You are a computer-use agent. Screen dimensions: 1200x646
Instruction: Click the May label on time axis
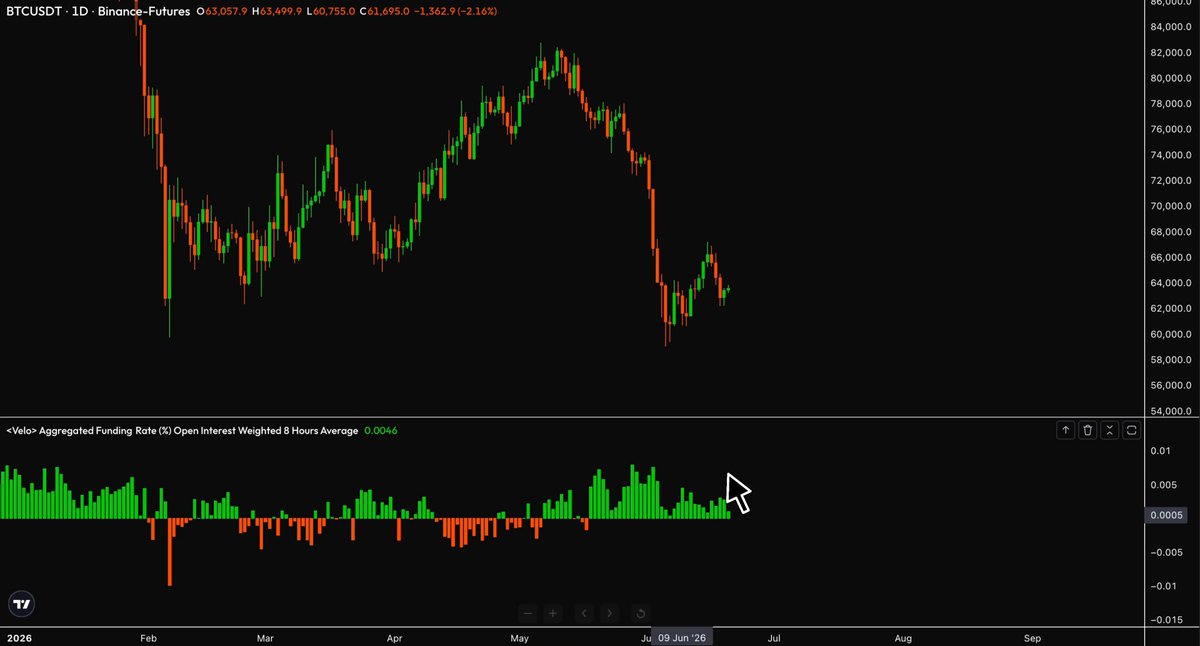tap(518, 637)
